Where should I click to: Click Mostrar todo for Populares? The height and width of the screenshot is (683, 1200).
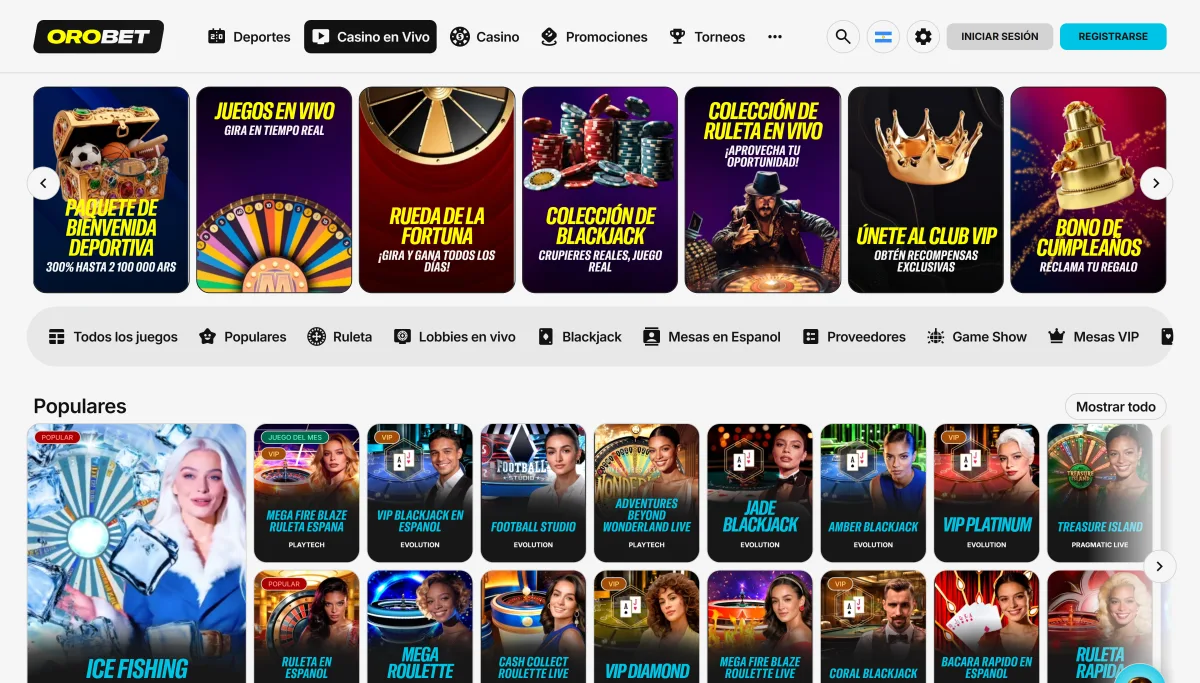coord(1116,406)
